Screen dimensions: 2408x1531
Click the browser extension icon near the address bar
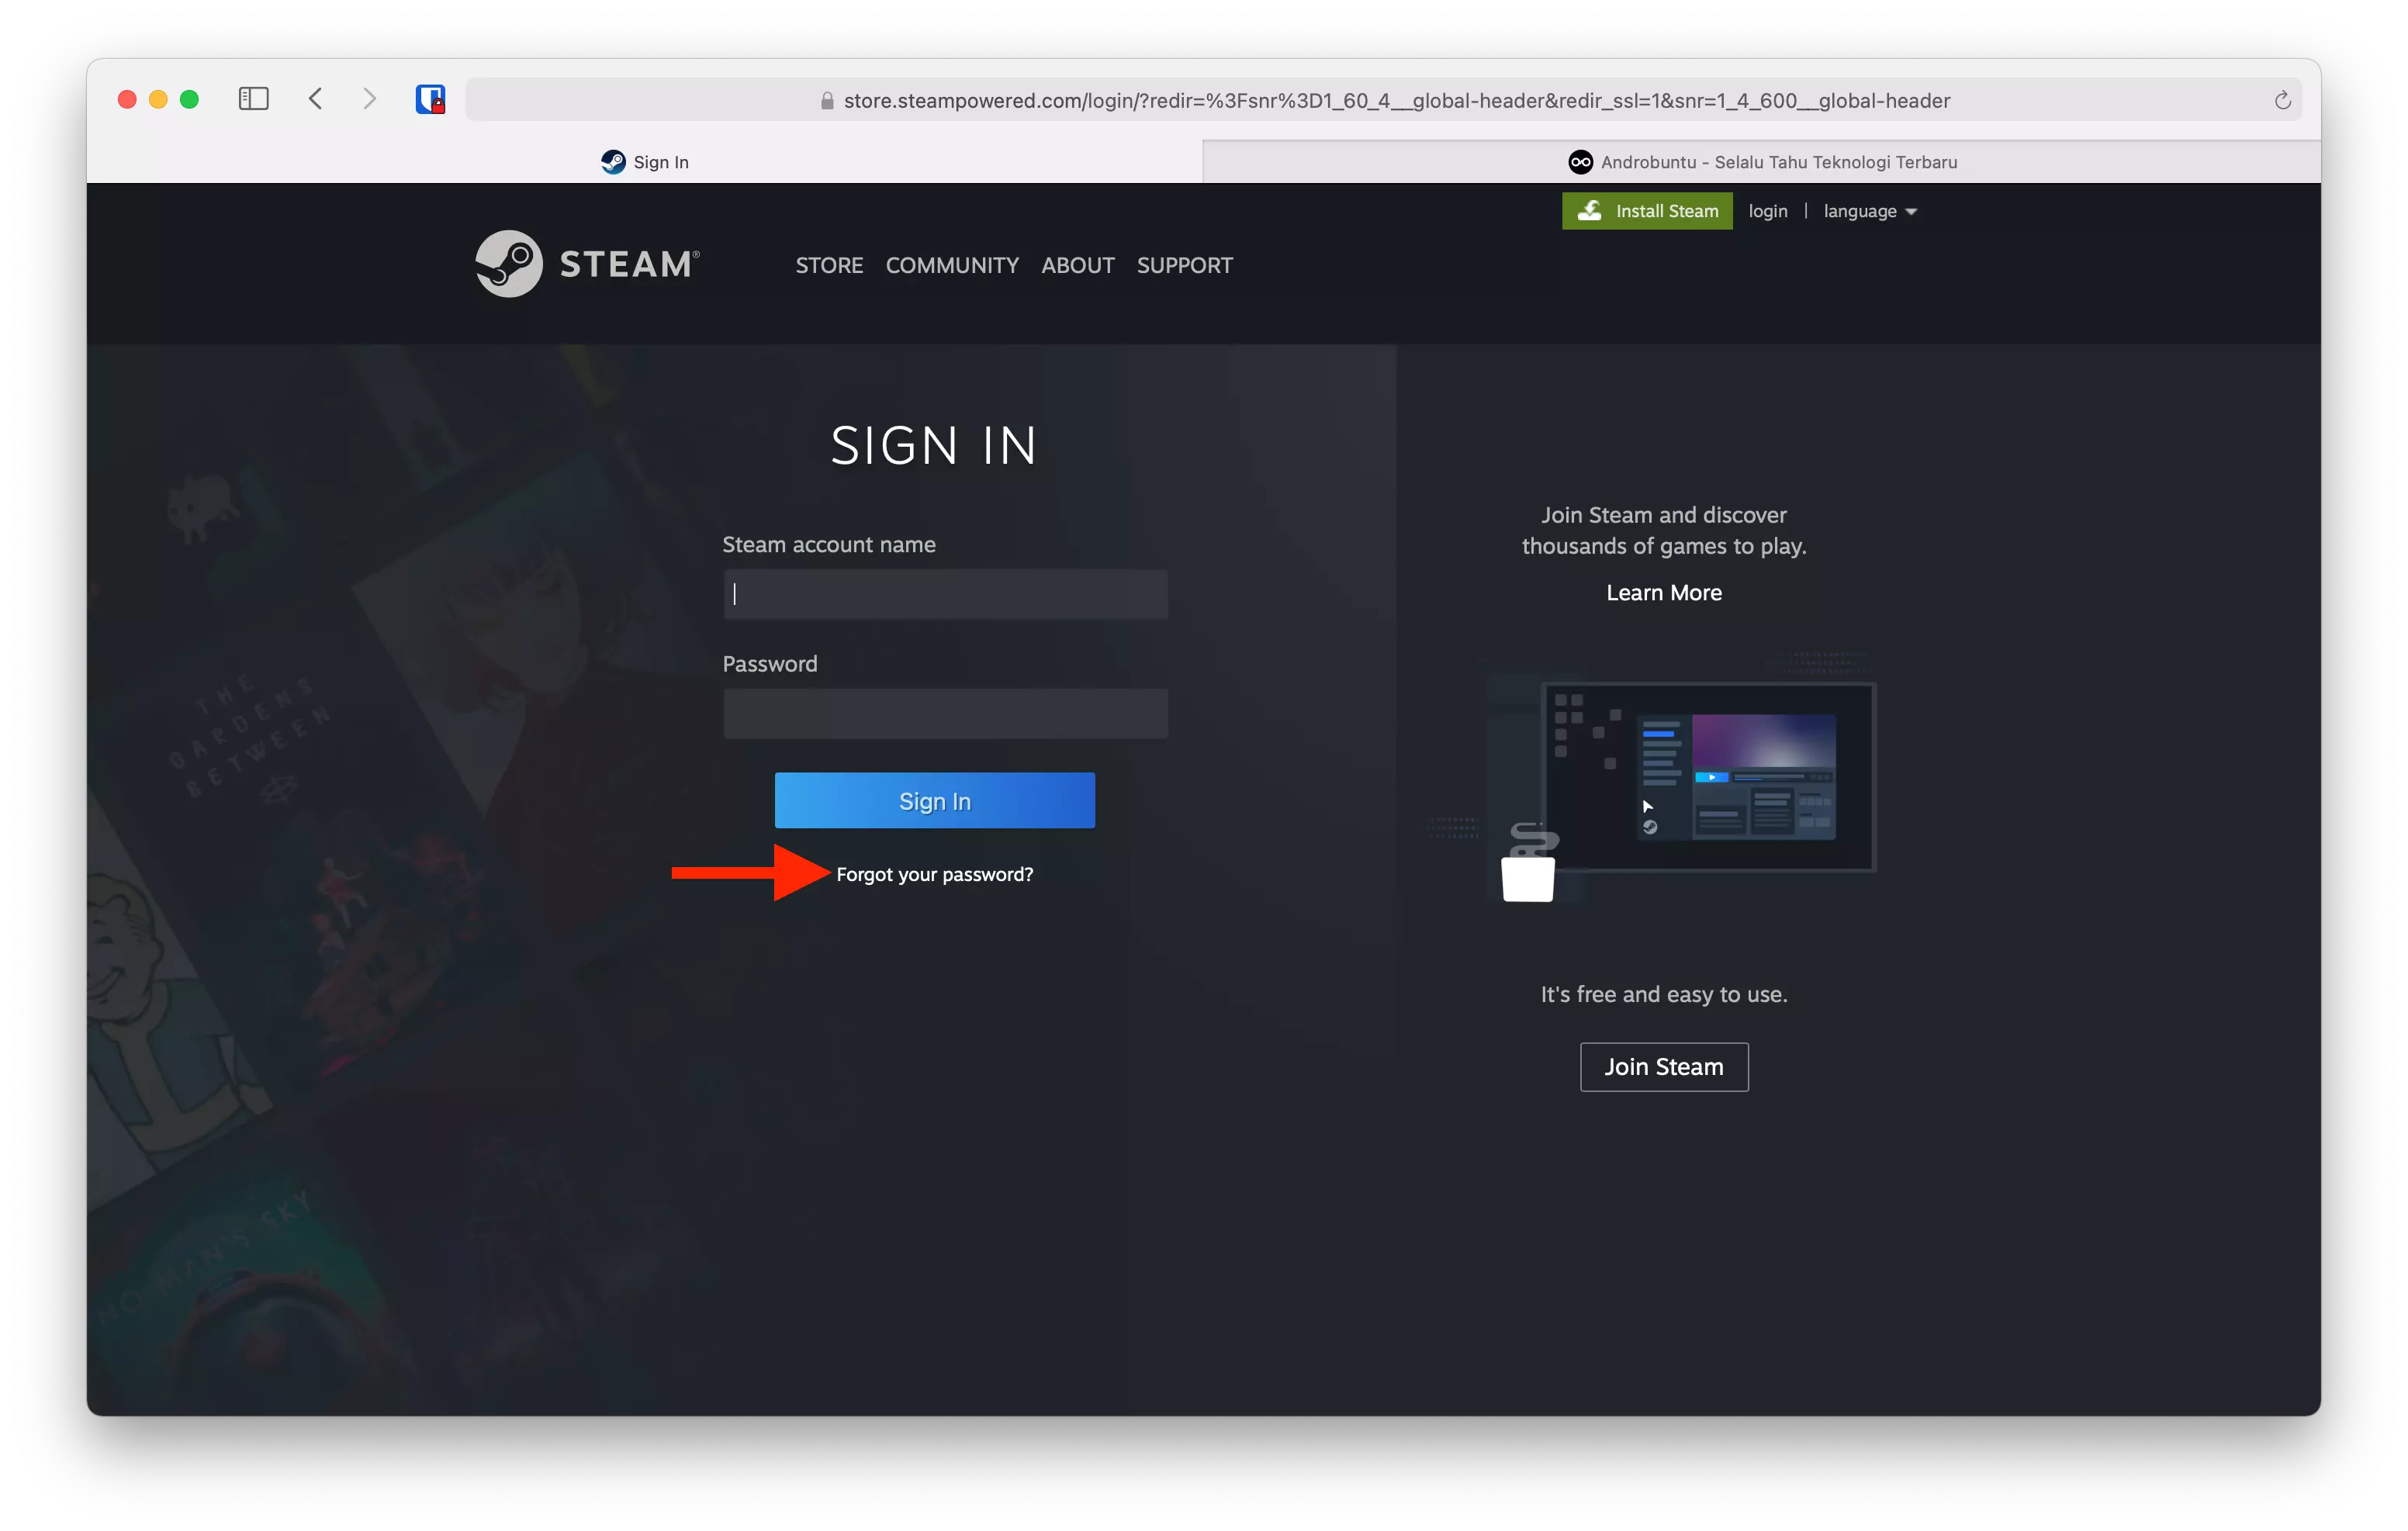click(x=431, y=99)
